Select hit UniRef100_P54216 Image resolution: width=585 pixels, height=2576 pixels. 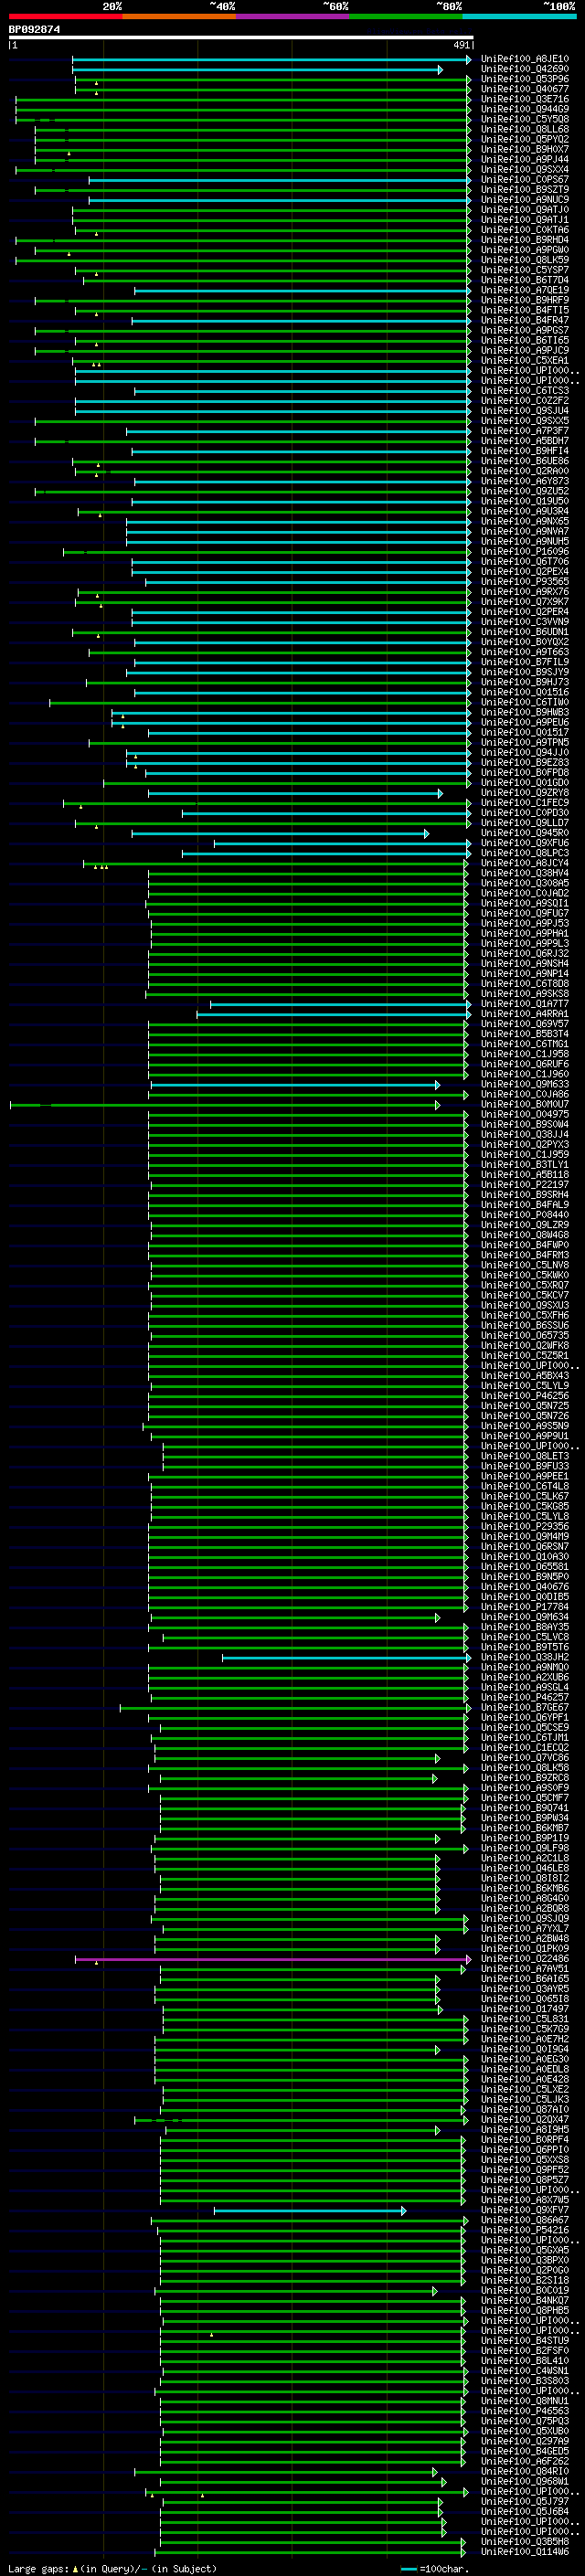click(x=525, y=2230)
